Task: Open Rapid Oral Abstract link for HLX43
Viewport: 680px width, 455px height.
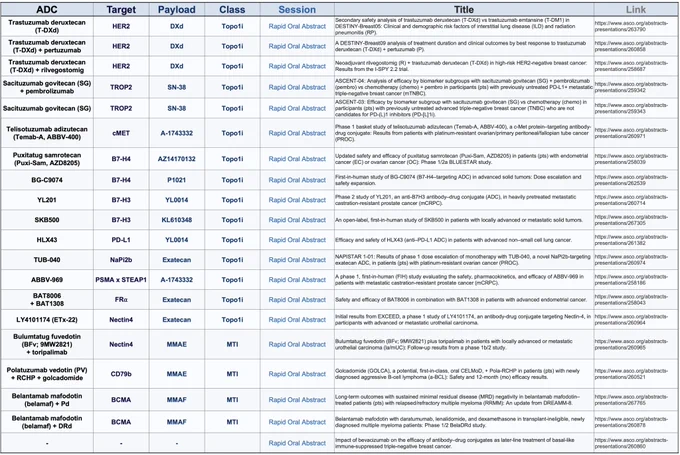Action: (297, 240)
